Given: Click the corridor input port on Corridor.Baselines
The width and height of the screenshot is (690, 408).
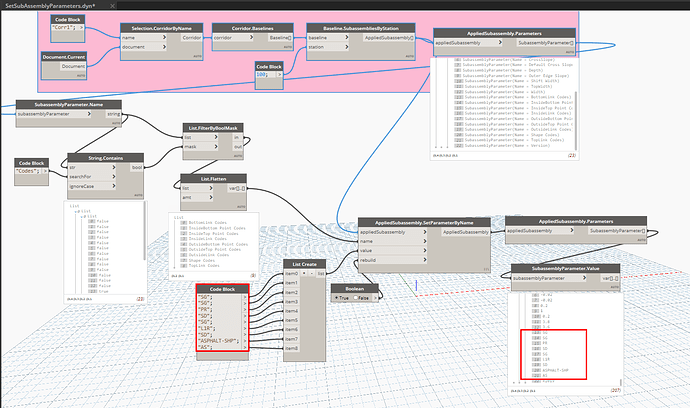Looking at the screenshot, I should pos(233,37).
